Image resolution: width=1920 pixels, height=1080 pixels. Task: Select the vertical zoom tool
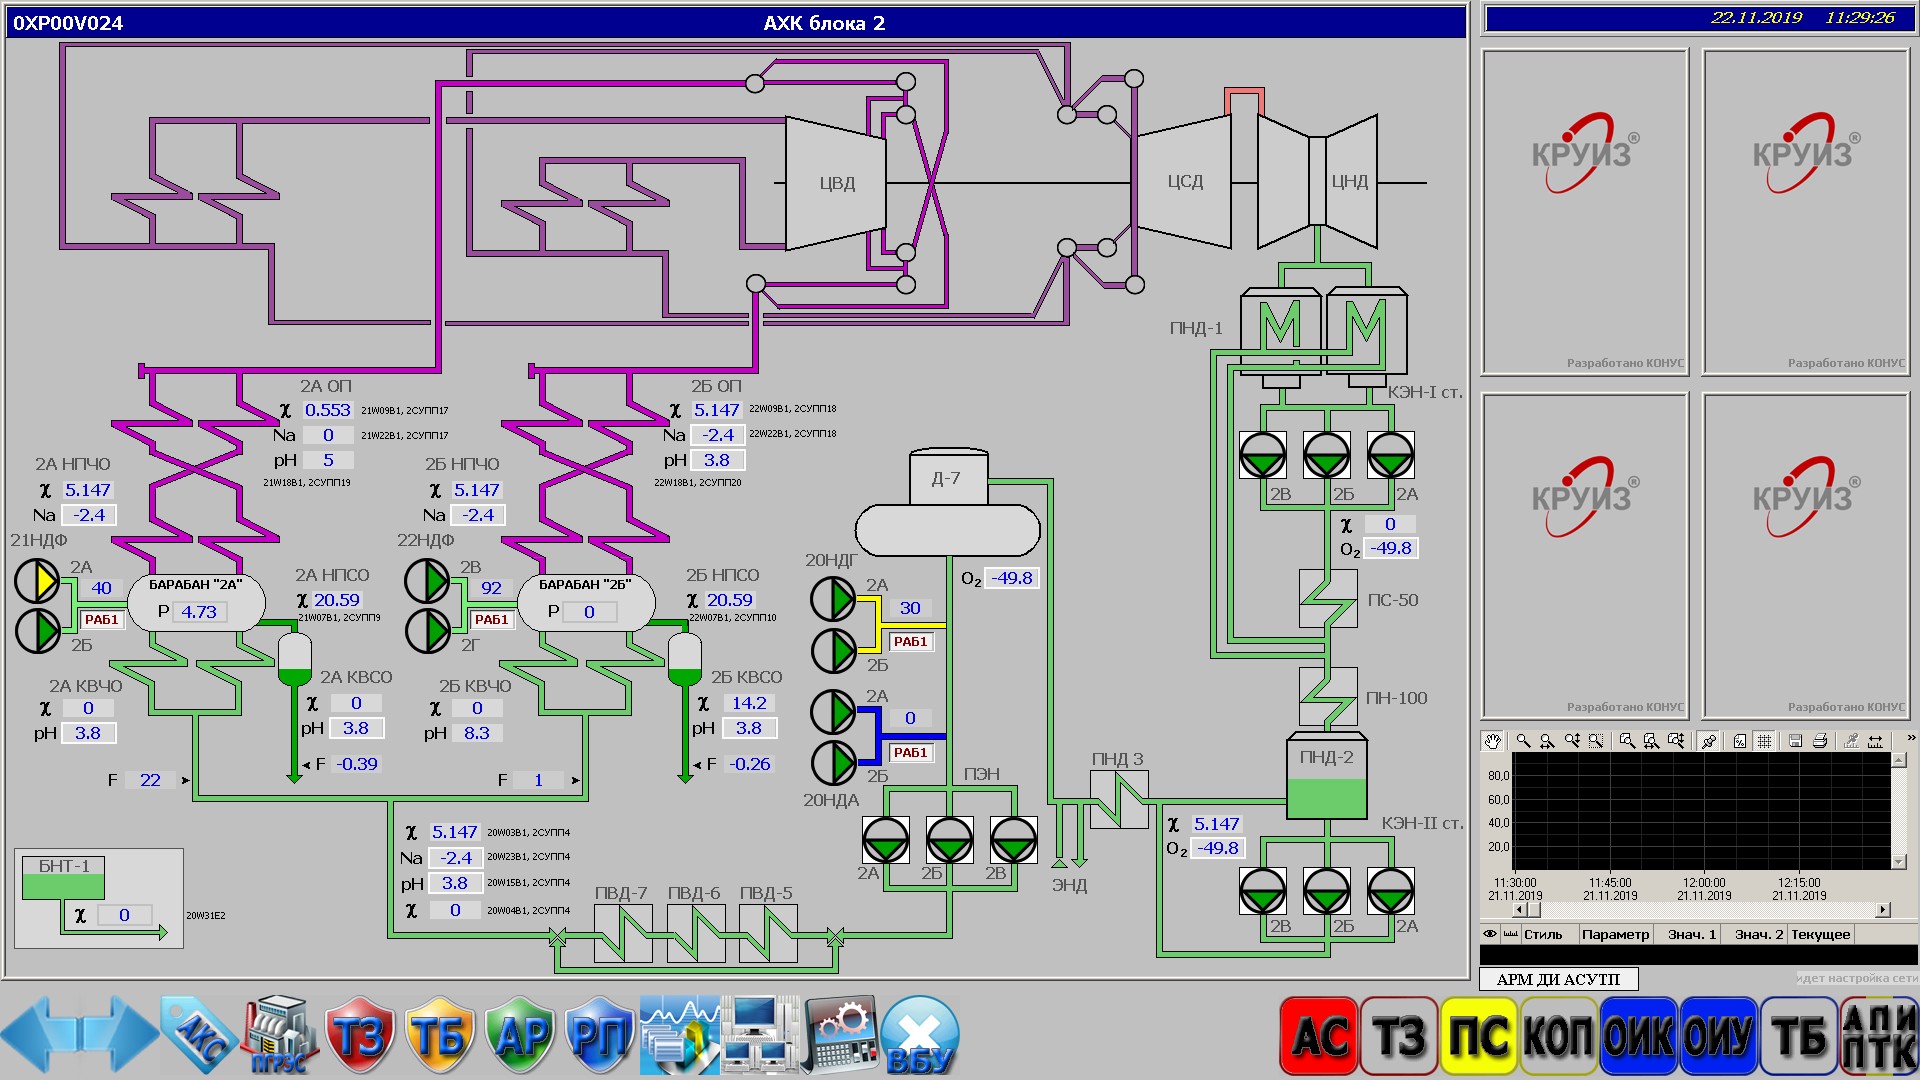(1572, 741)
